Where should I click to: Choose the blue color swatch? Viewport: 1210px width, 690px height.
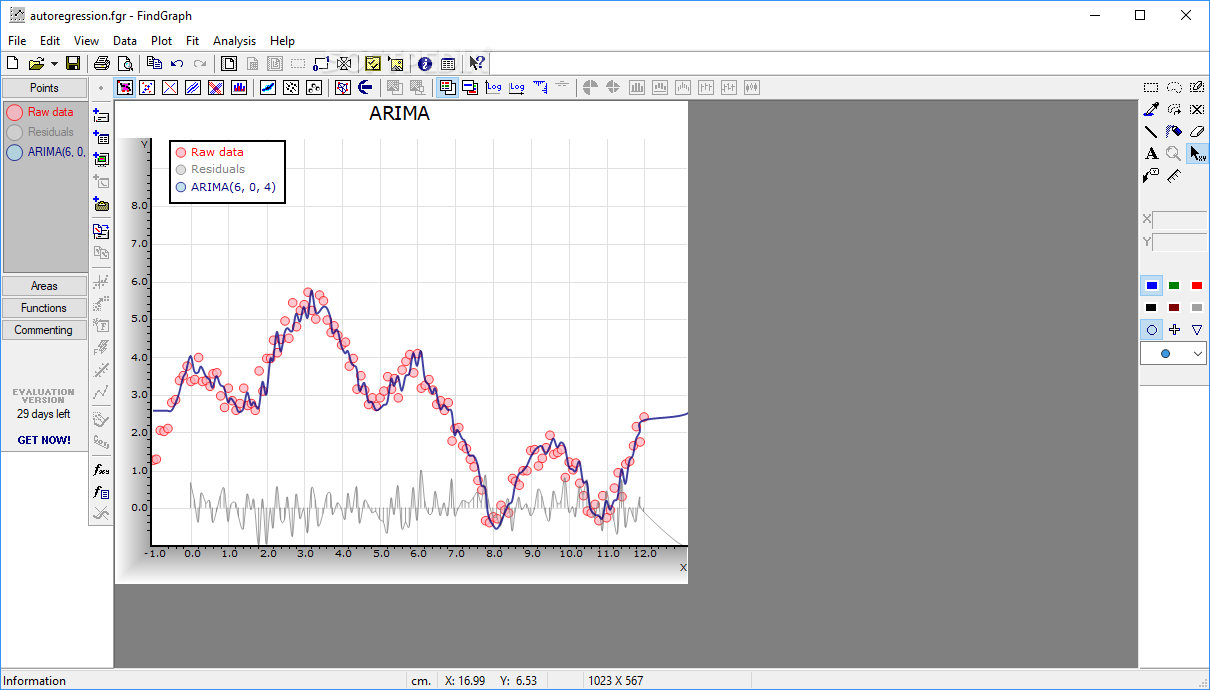click(1151, 286)
